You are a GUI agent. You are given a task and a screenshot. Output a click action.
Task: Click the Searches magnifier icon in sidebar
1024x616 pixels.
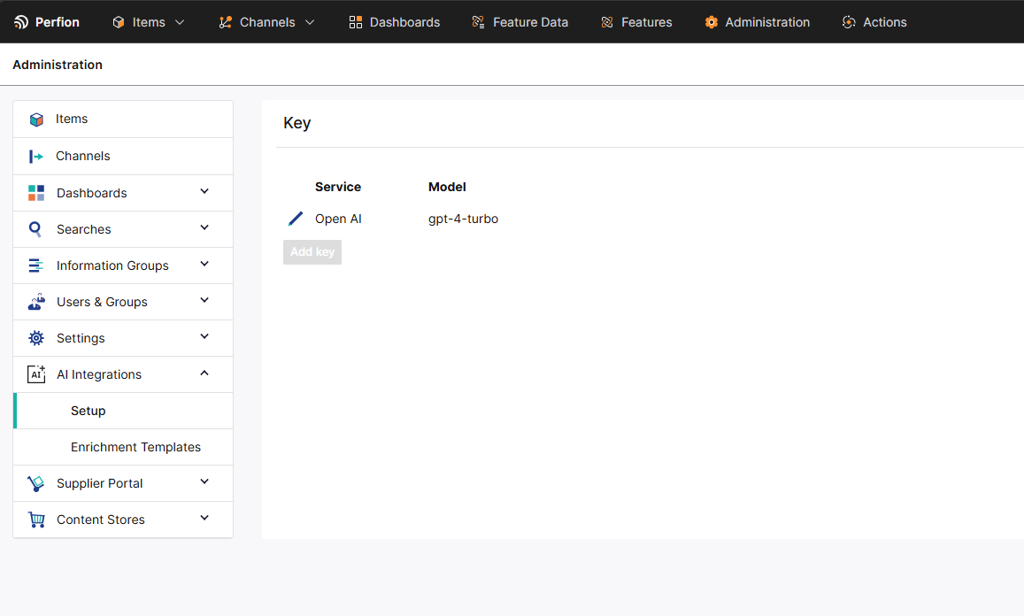tap(35, 229)
